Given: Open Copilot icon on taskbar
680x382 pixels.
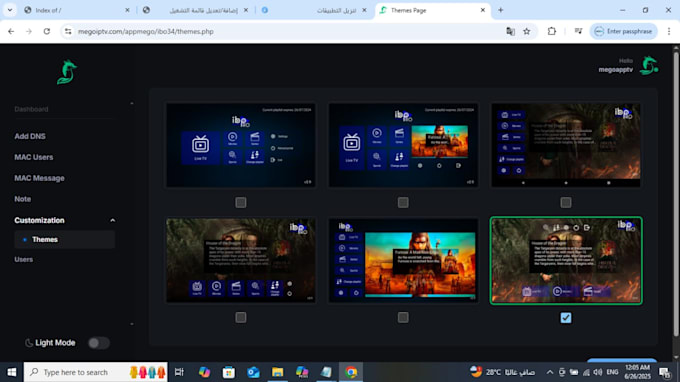Looking at the screenshot, I should point(204,372).
